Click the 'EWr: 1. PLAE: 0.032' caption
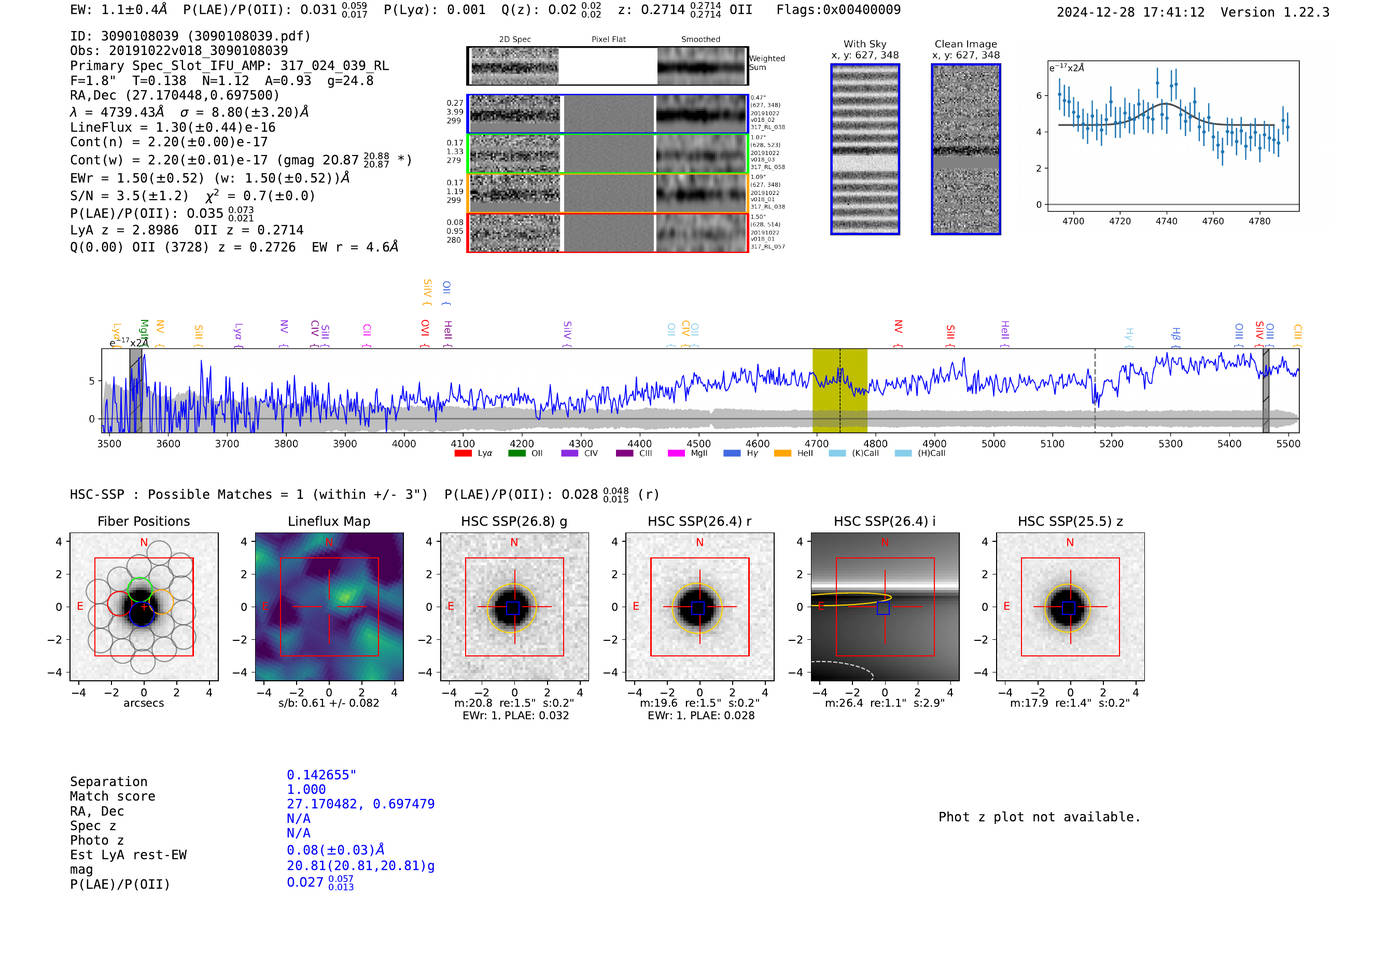The image size is (1400, 953). click(515, 715)
